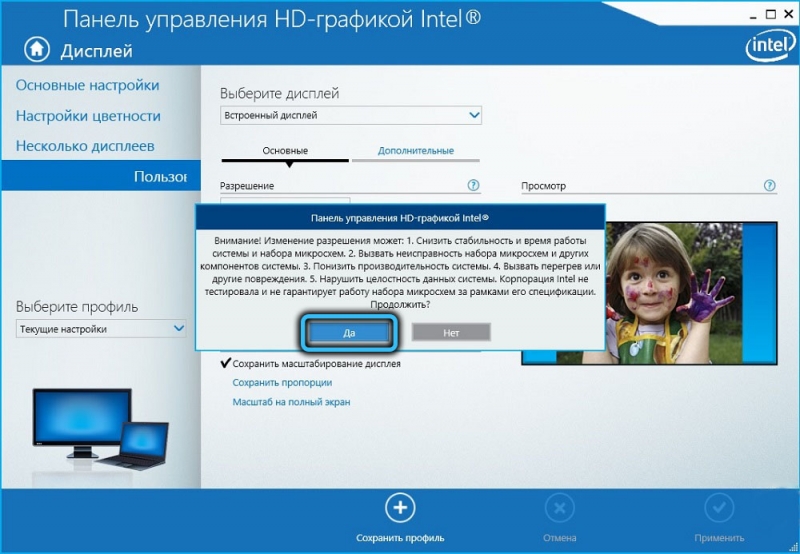The image size is (800, 554).
Task: Click the Выберите дисплей heading
Action: [280, 93]
